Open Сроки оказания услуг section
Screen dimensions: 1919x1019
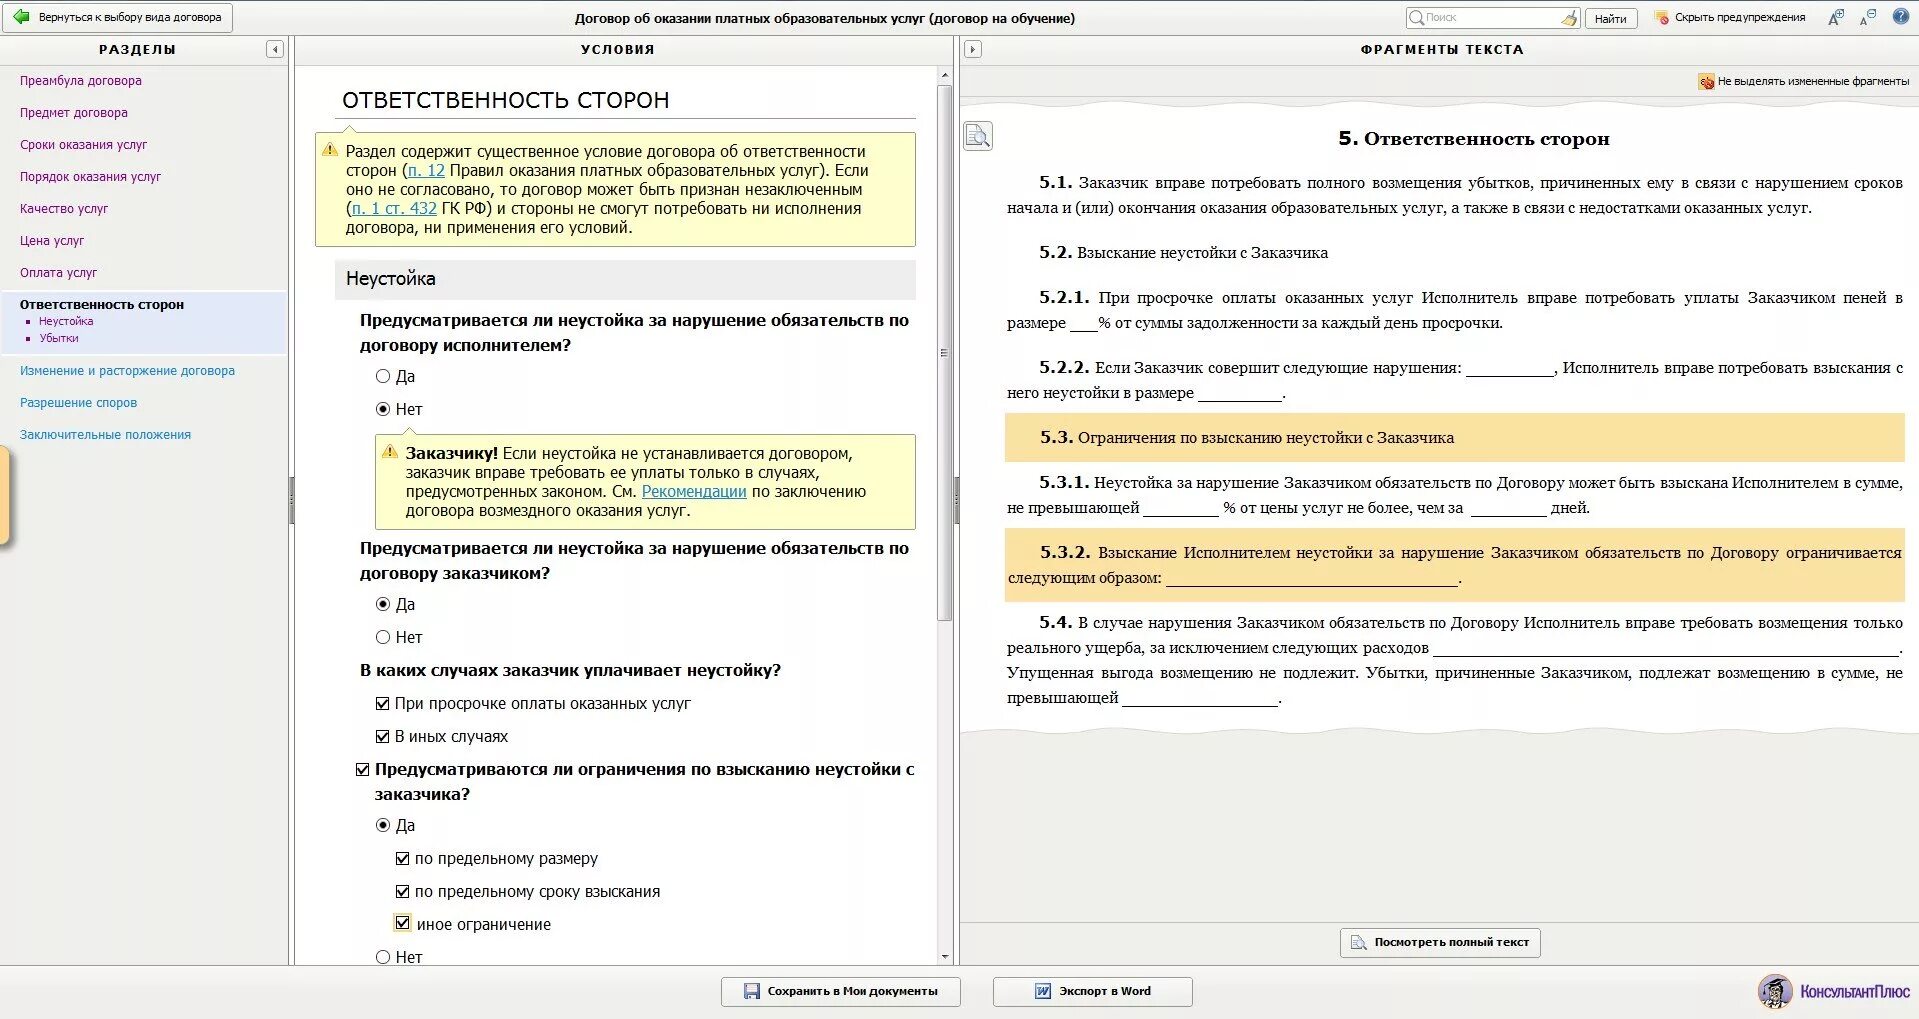click(x=83, y=145)
